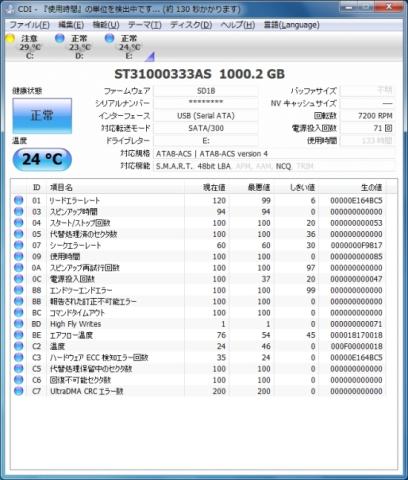
Task: Click status icon of row B8 エンドツーエンドエラー
Action: (x=19, y=290)
